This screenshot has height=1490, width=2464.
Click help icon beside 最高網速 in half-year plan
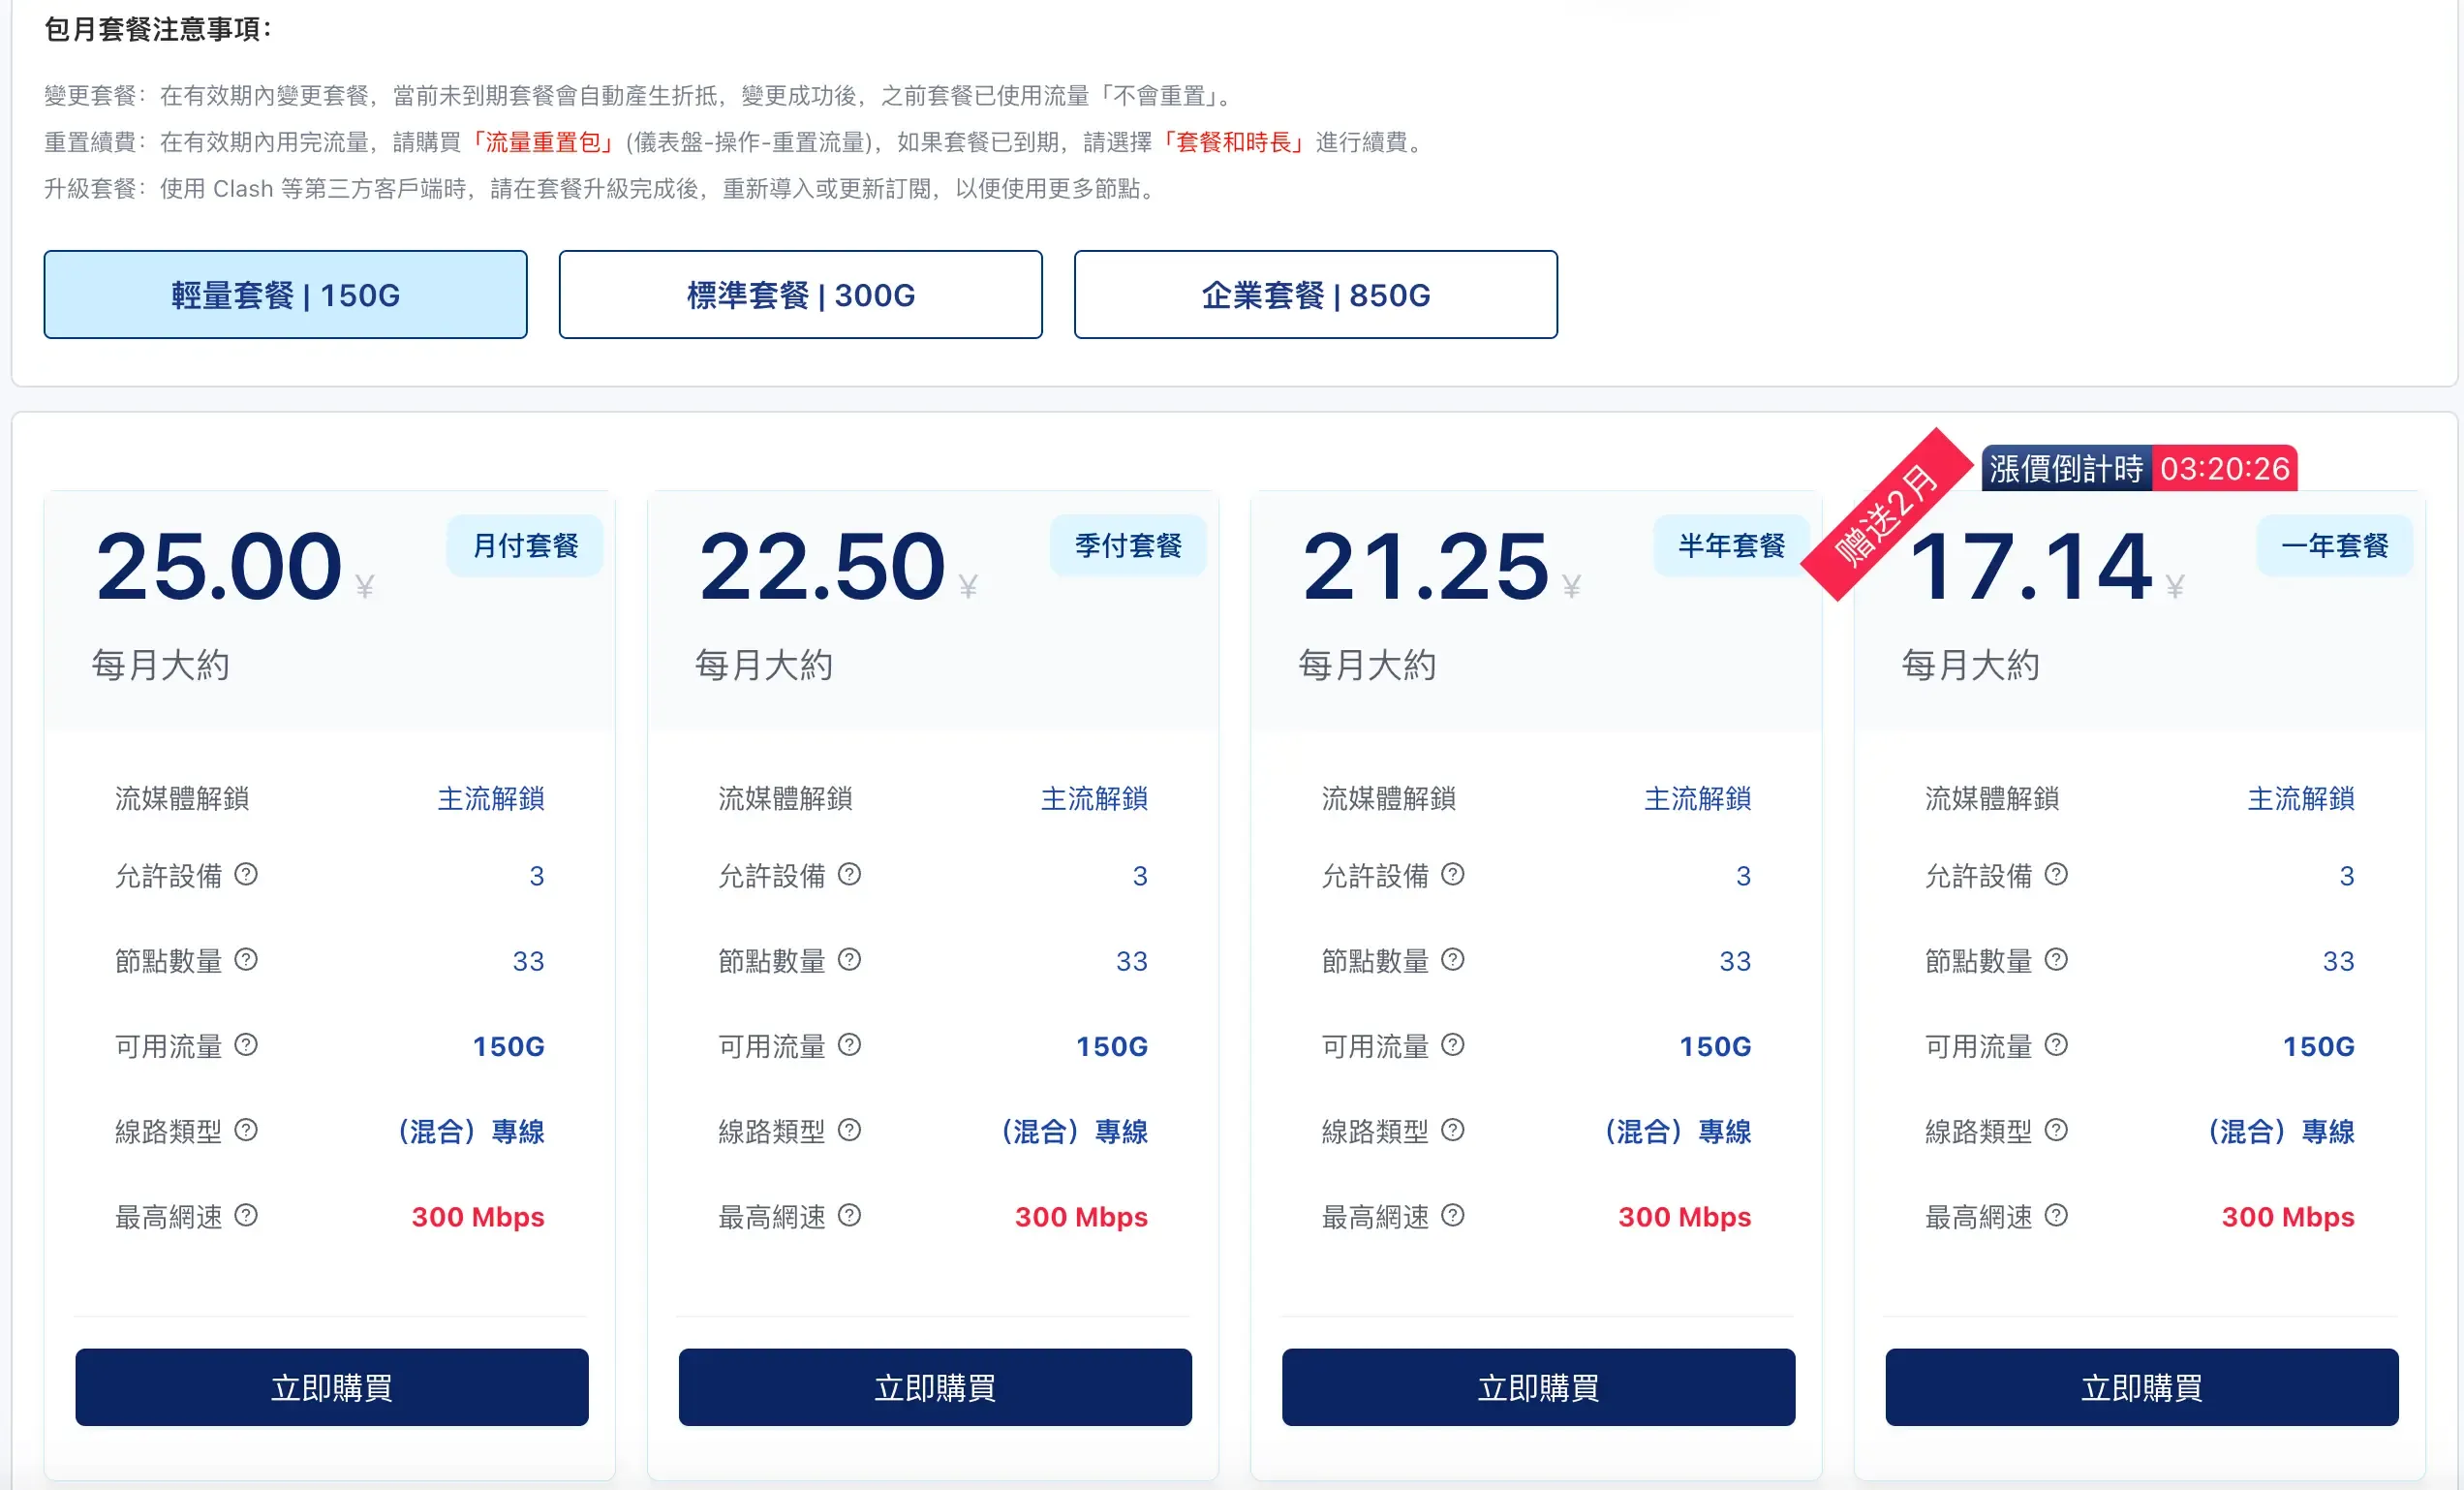click(x=1452, y=1215)
